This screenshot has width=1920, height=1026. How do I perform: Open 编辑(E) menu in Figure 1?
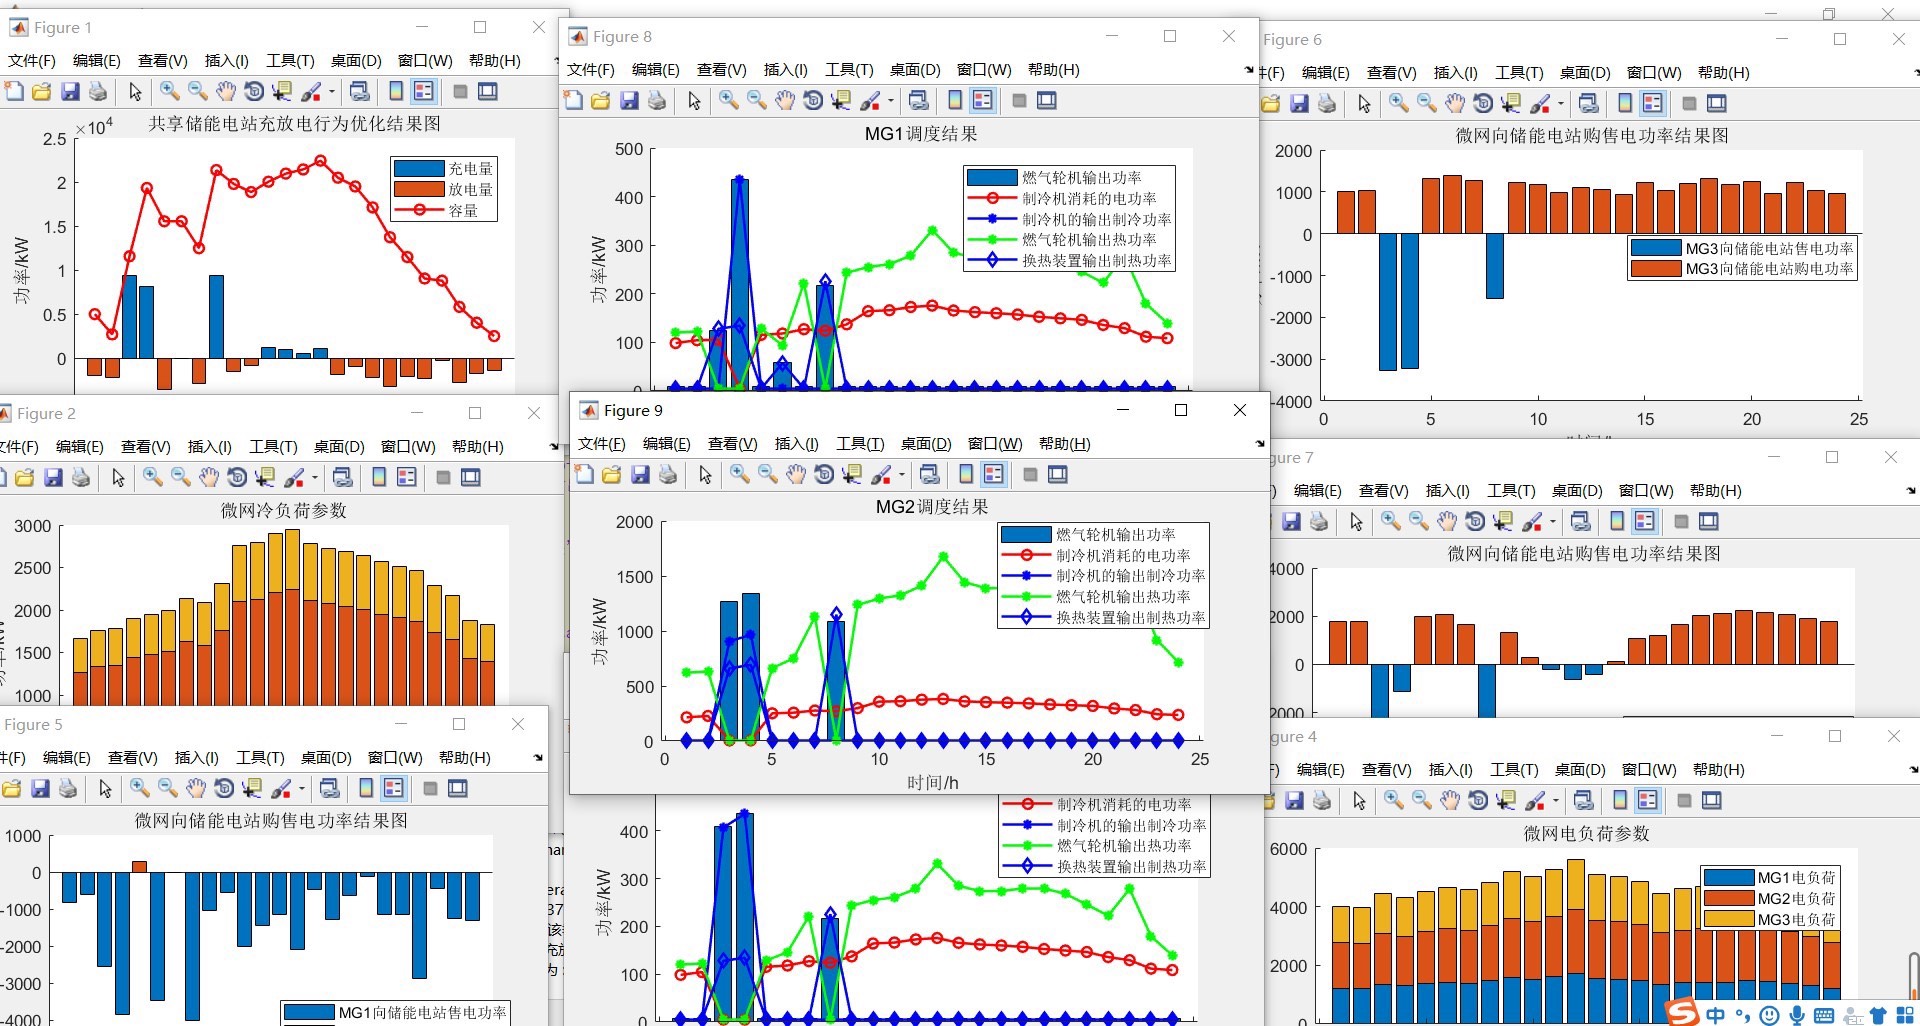click(97, 60)
